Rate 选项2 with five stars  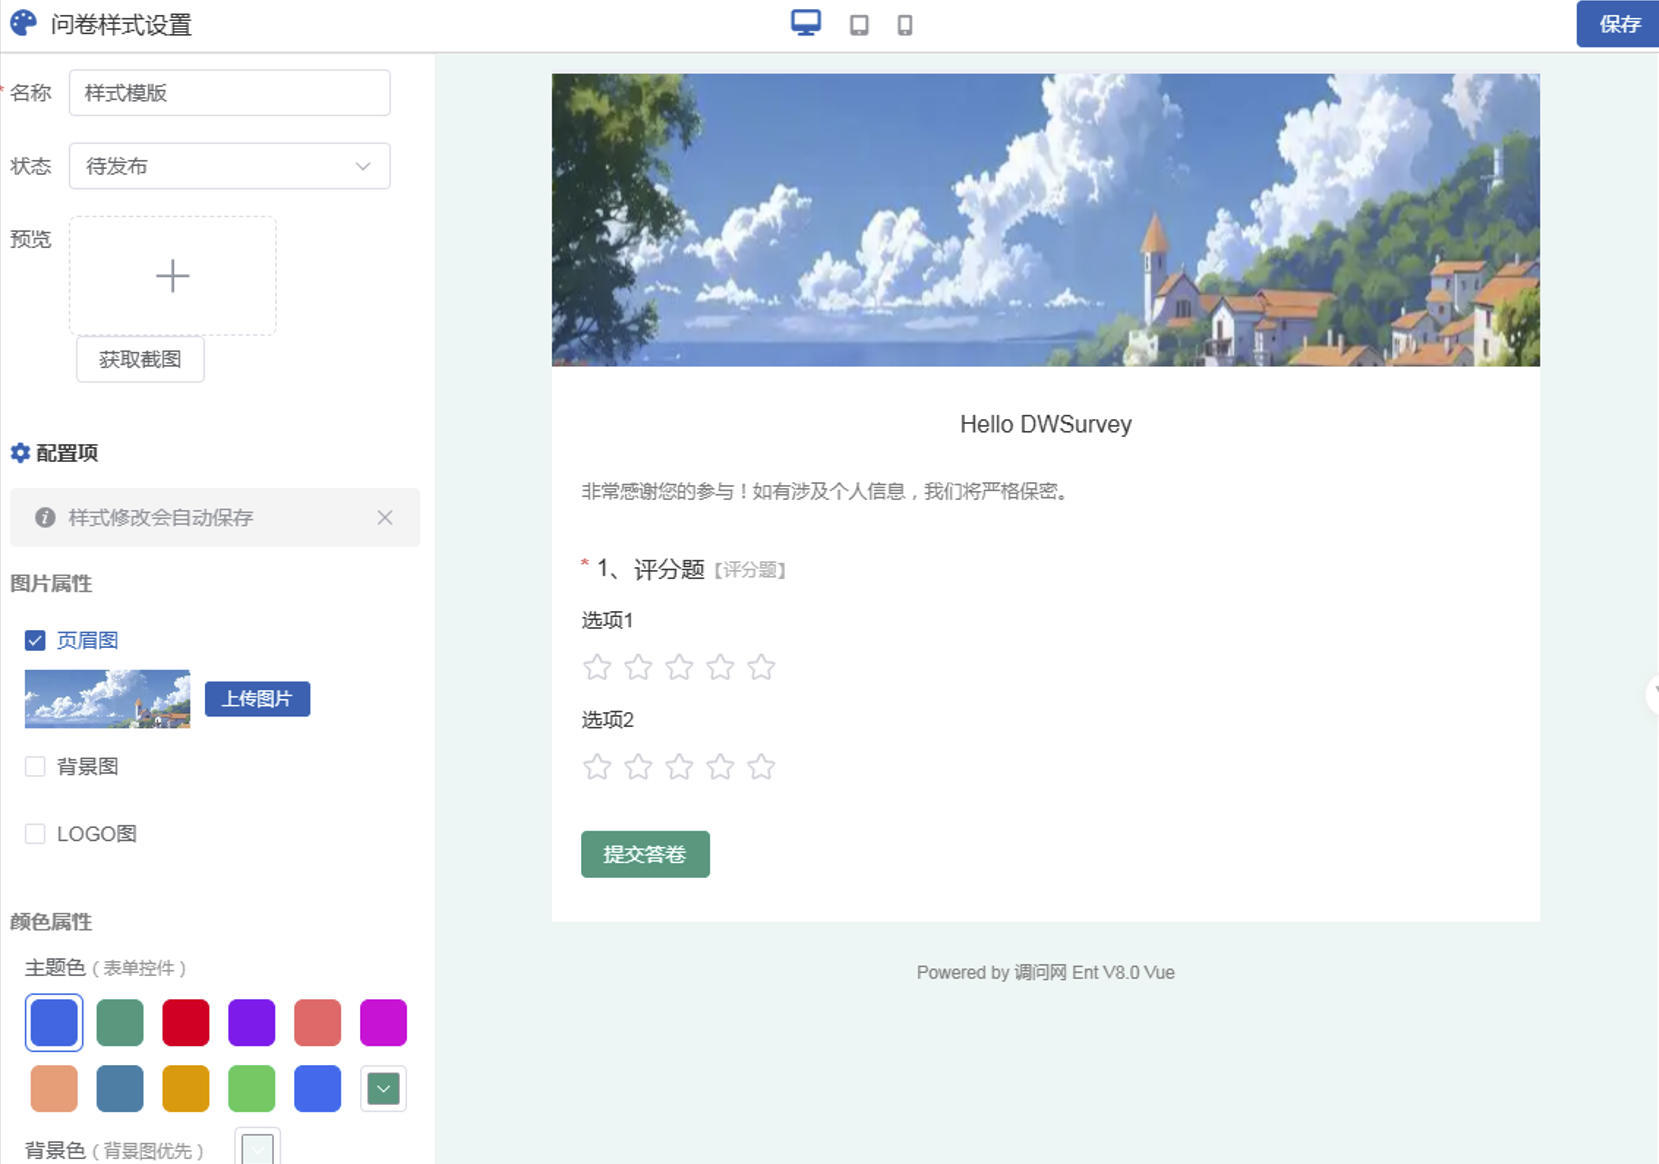761,767
